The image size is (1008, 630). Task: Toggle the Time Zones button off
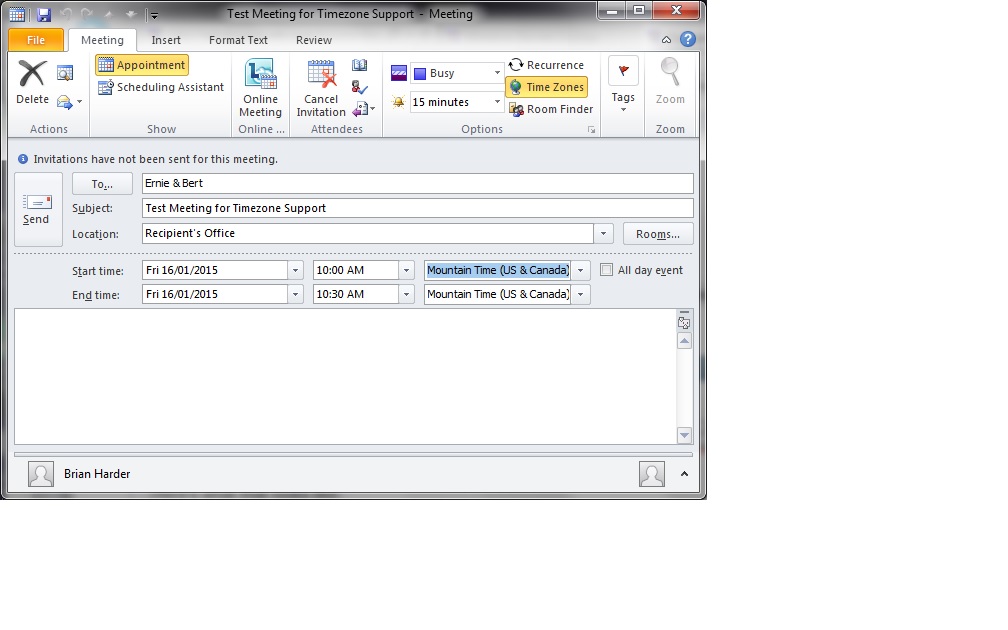point(546,87)
